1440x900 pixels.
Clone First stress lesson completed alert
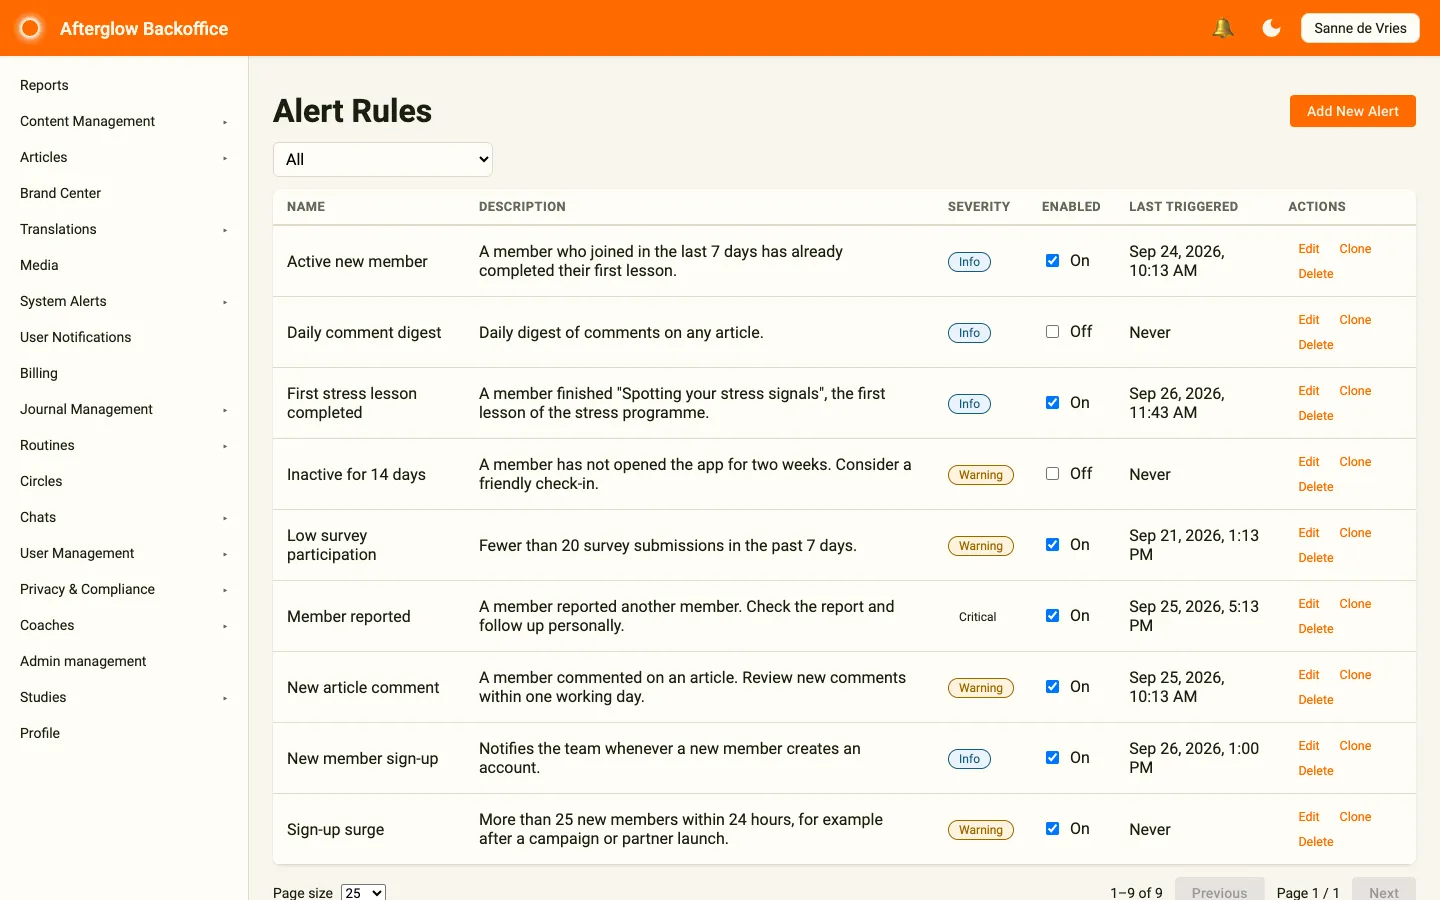click(x=1355, y=391)
